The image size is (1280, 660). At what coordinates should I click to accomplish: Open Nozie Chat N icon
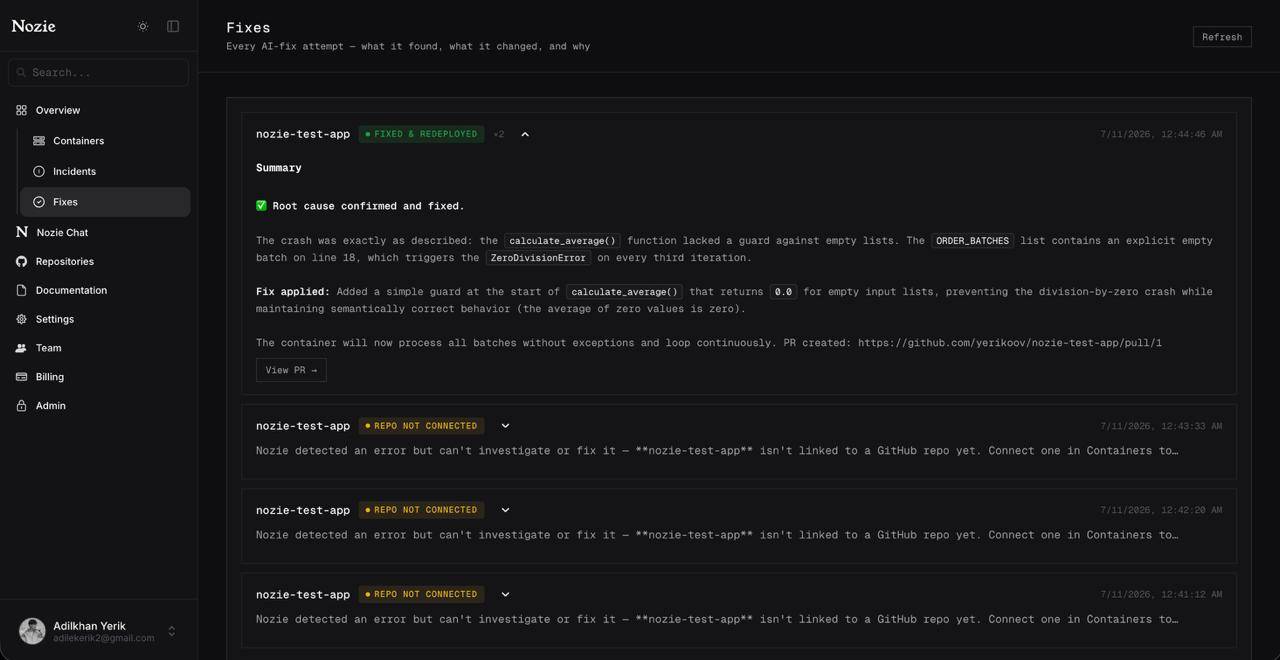pos(21,232)
